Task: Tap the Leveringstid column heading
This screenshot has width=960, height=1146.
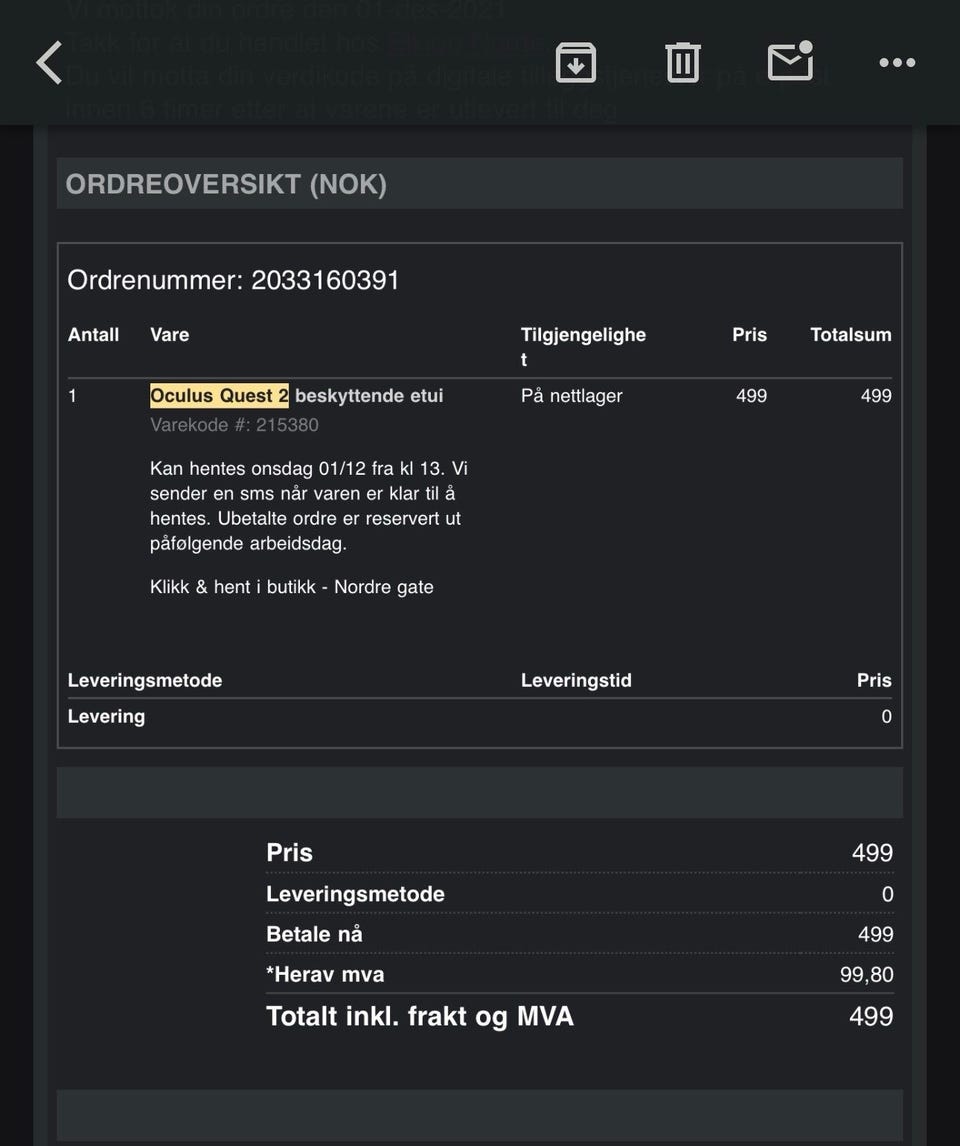Action: pyautogui.click(x=576, y=680)
